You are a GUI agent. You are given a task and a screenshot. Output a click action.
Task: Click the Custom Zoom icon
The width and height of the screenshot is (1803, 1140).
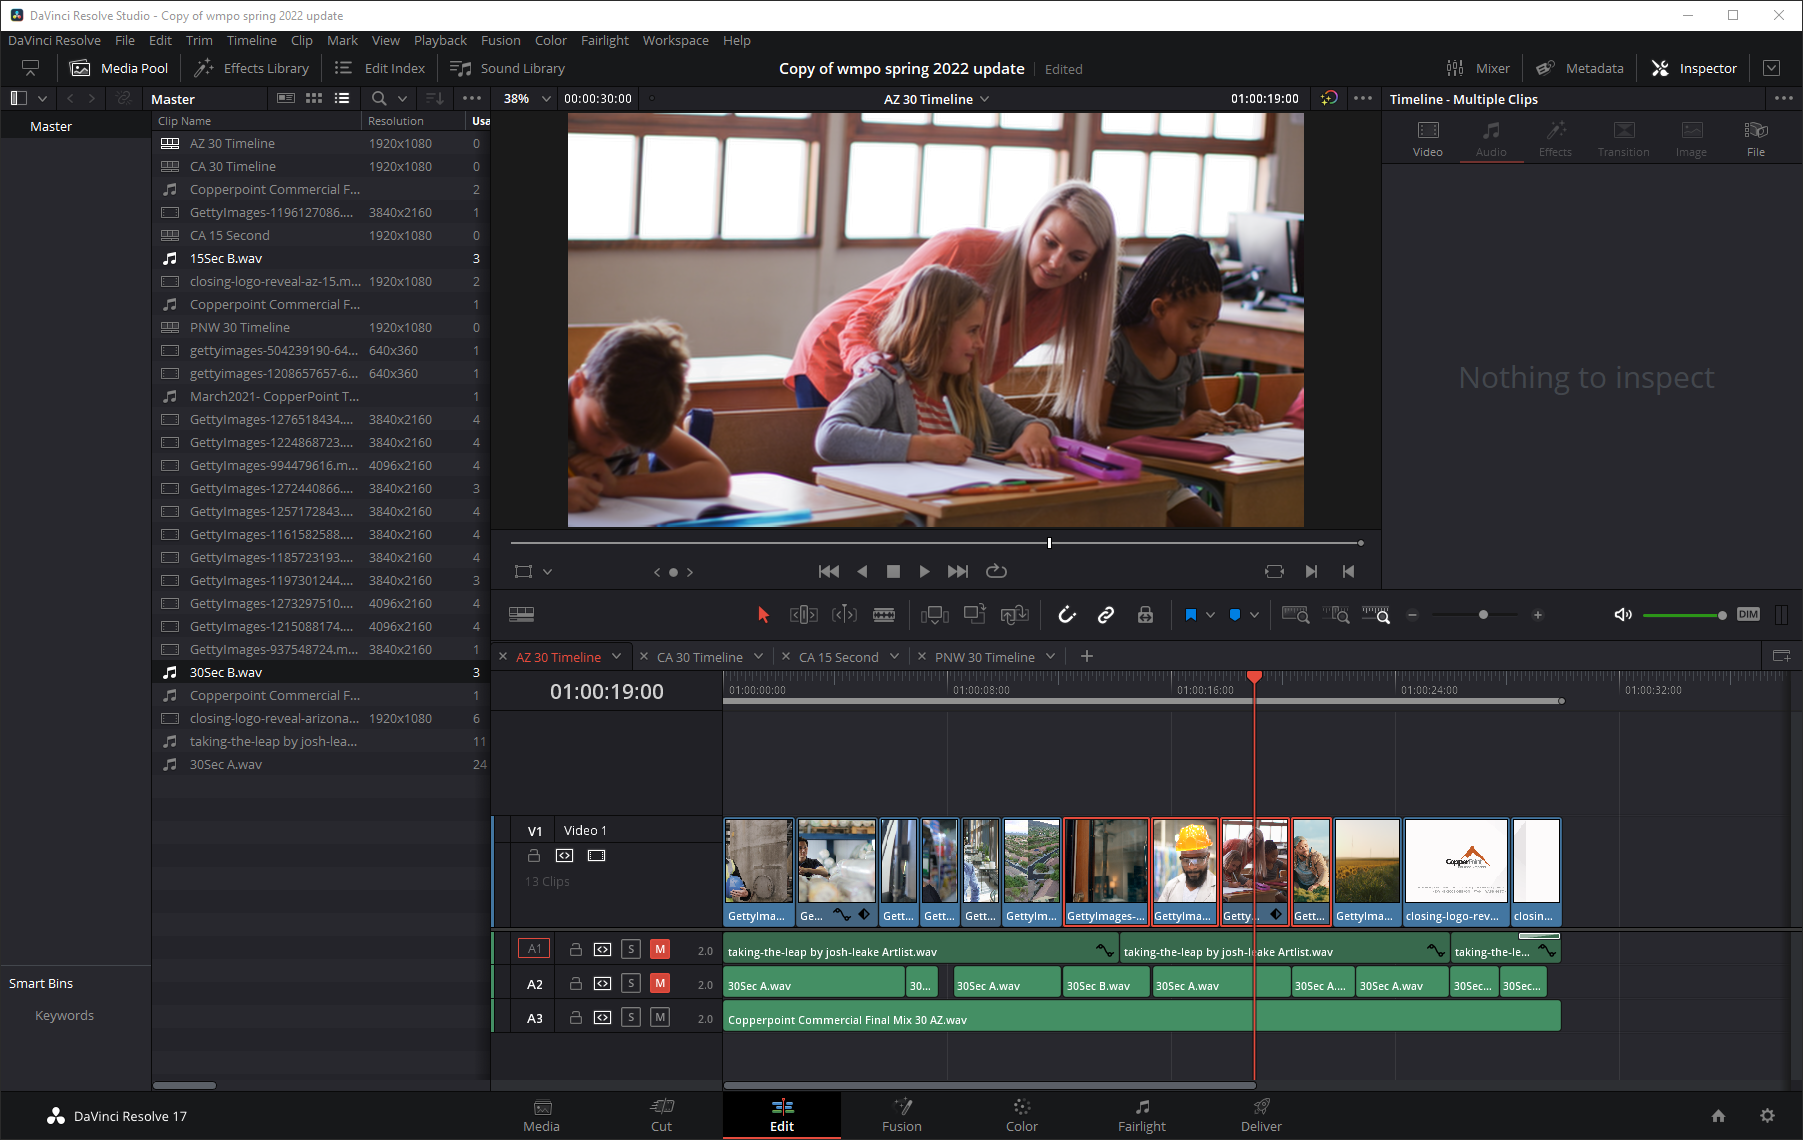1376,615
